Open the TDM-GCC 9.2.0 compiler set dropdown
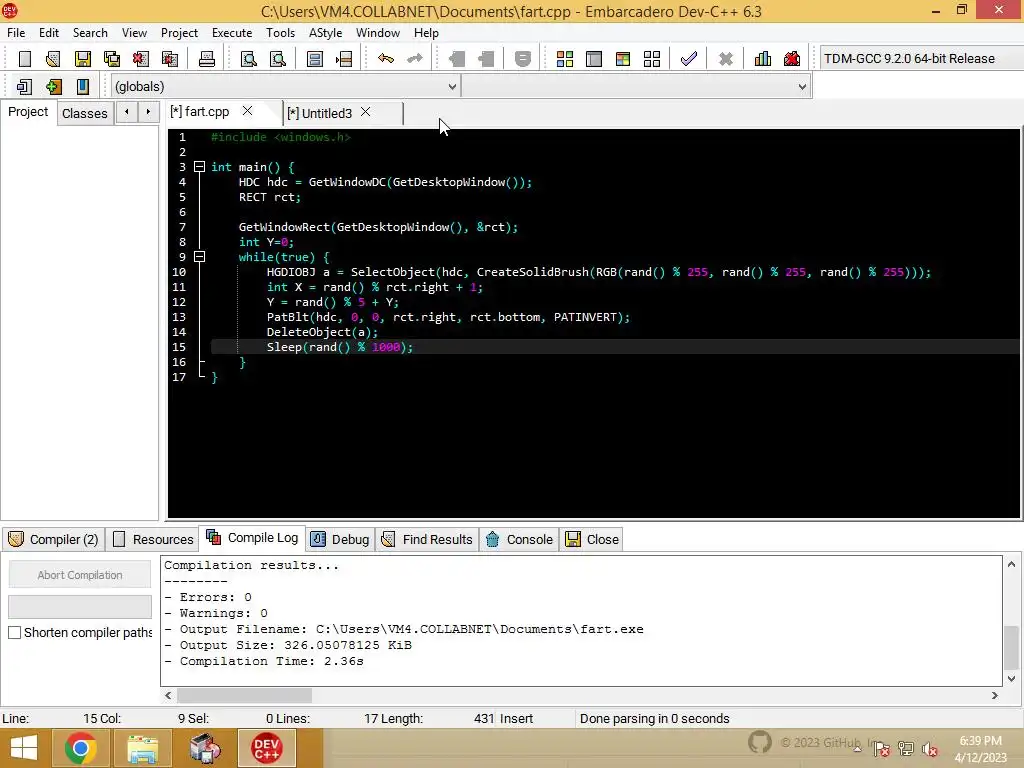1024x768 pixels. [x=921, y=59]
